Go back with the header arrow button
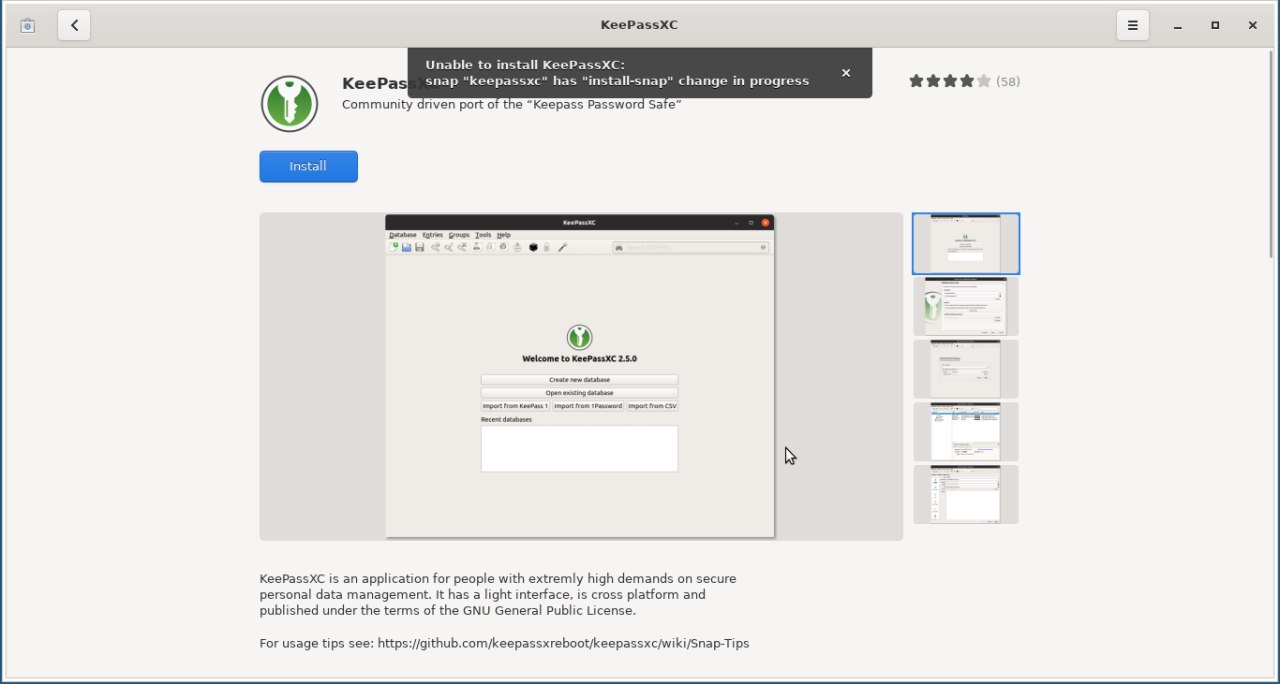1280x684 pixels. [74, 25]
